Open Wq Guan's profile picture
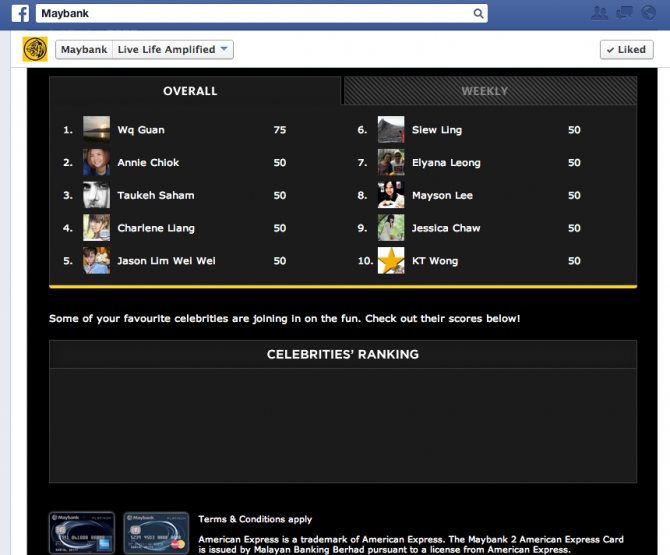 point(96,129)
